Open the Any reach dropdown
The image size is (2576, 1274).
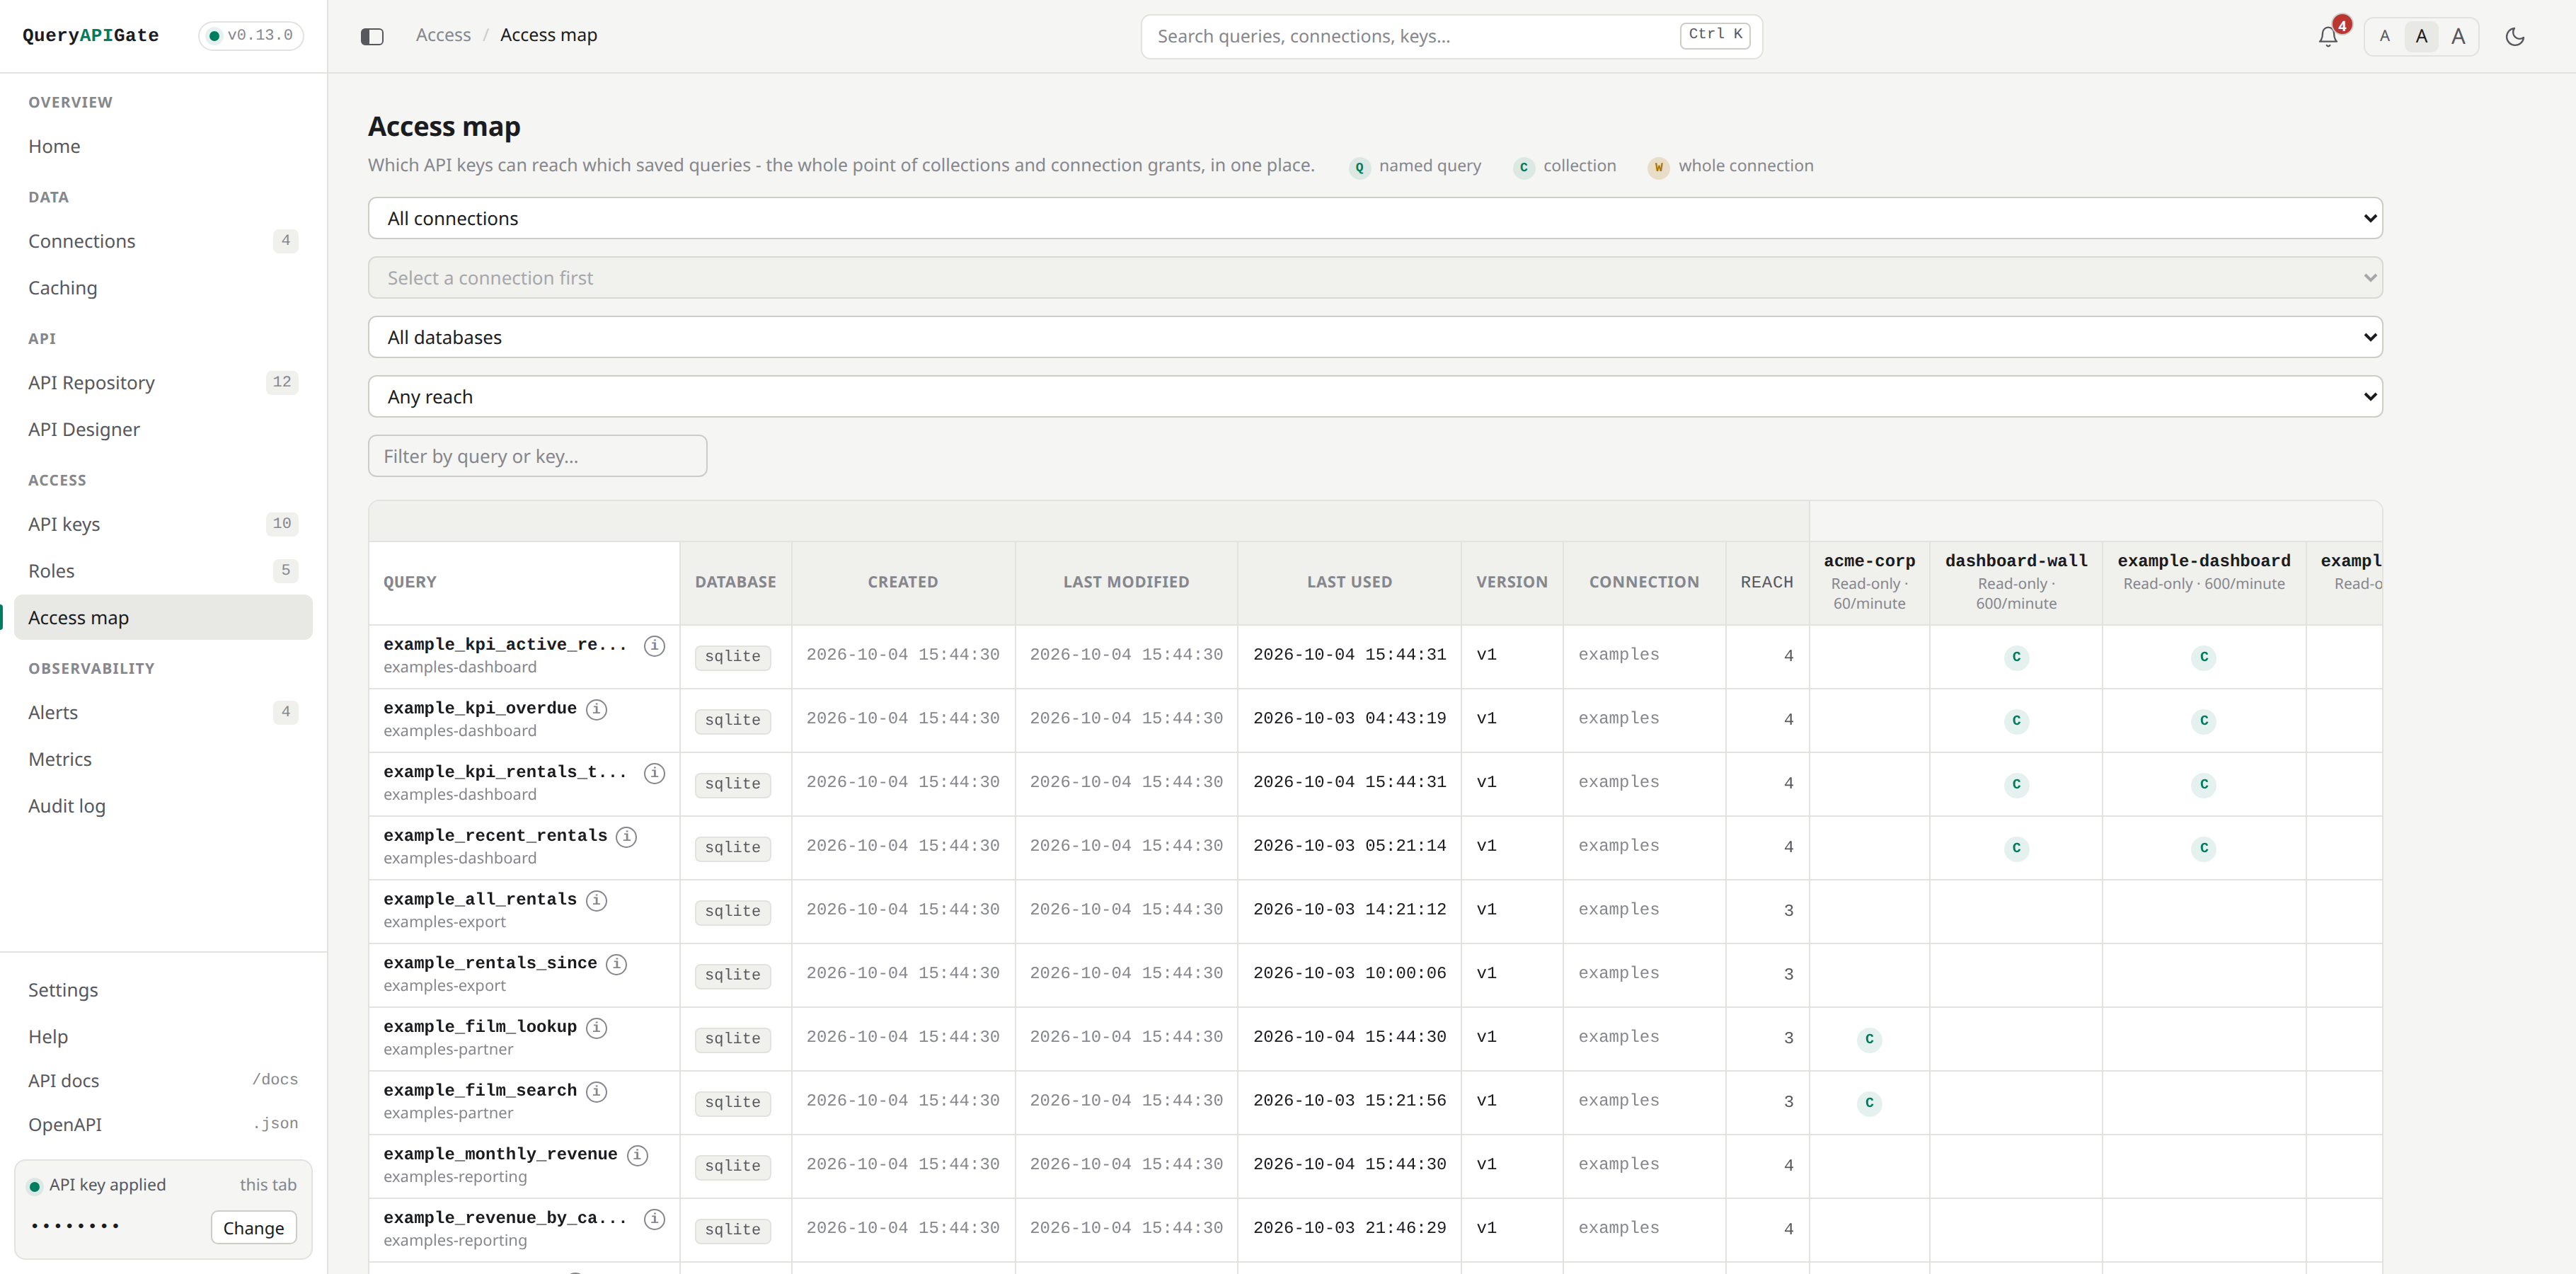tap(1375, 397)
